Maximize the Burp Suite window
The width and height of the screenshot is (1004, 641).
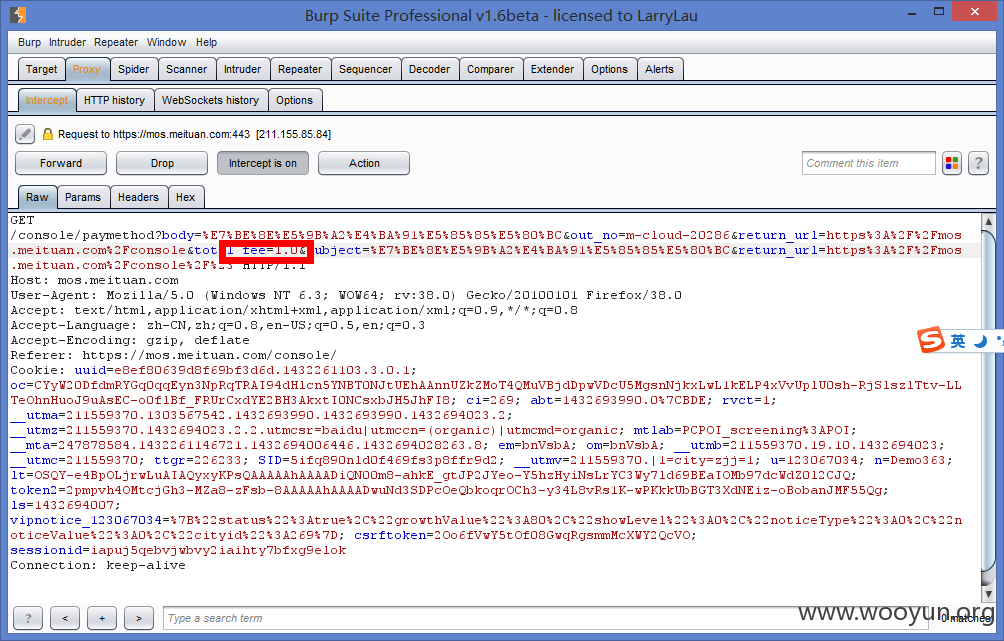[x=939, y=12]
